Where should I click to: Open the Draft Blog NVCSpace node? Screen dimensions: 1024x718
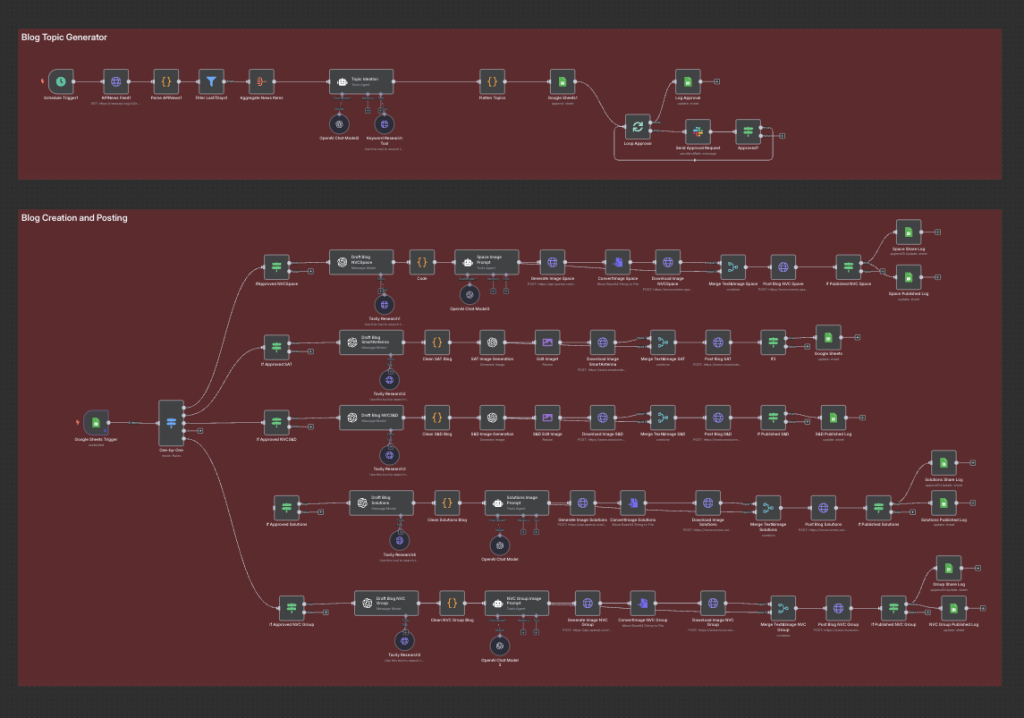pos(361,262)
